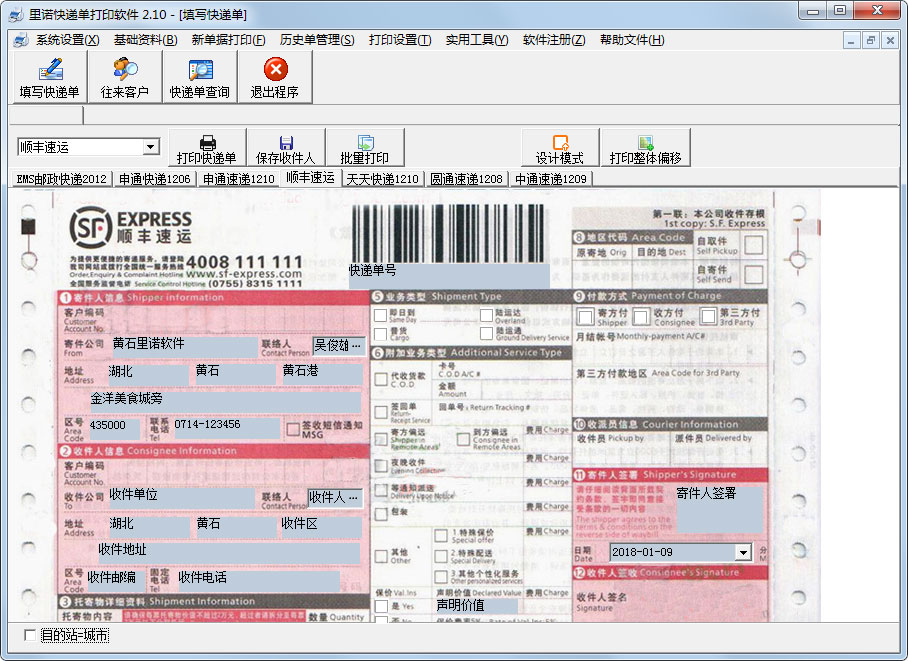Image resolution: width=908 pixels, height=661 pixels.
Task: Switch to 设计模式 design icon
Action: 560,149
